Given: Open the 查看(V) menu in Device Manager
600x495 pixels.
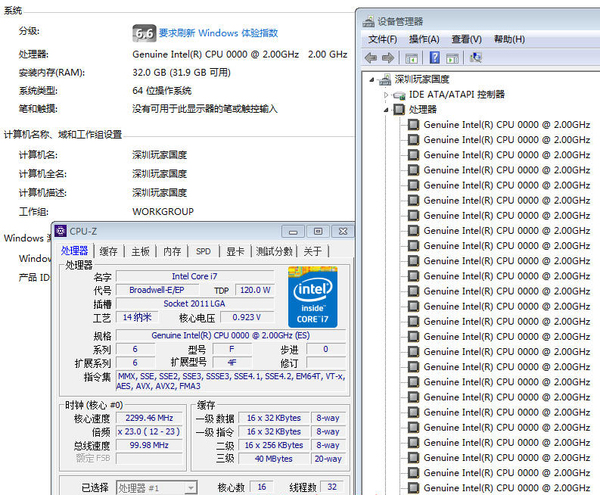Looking at the screenshot, I should (x=466, y=39).
